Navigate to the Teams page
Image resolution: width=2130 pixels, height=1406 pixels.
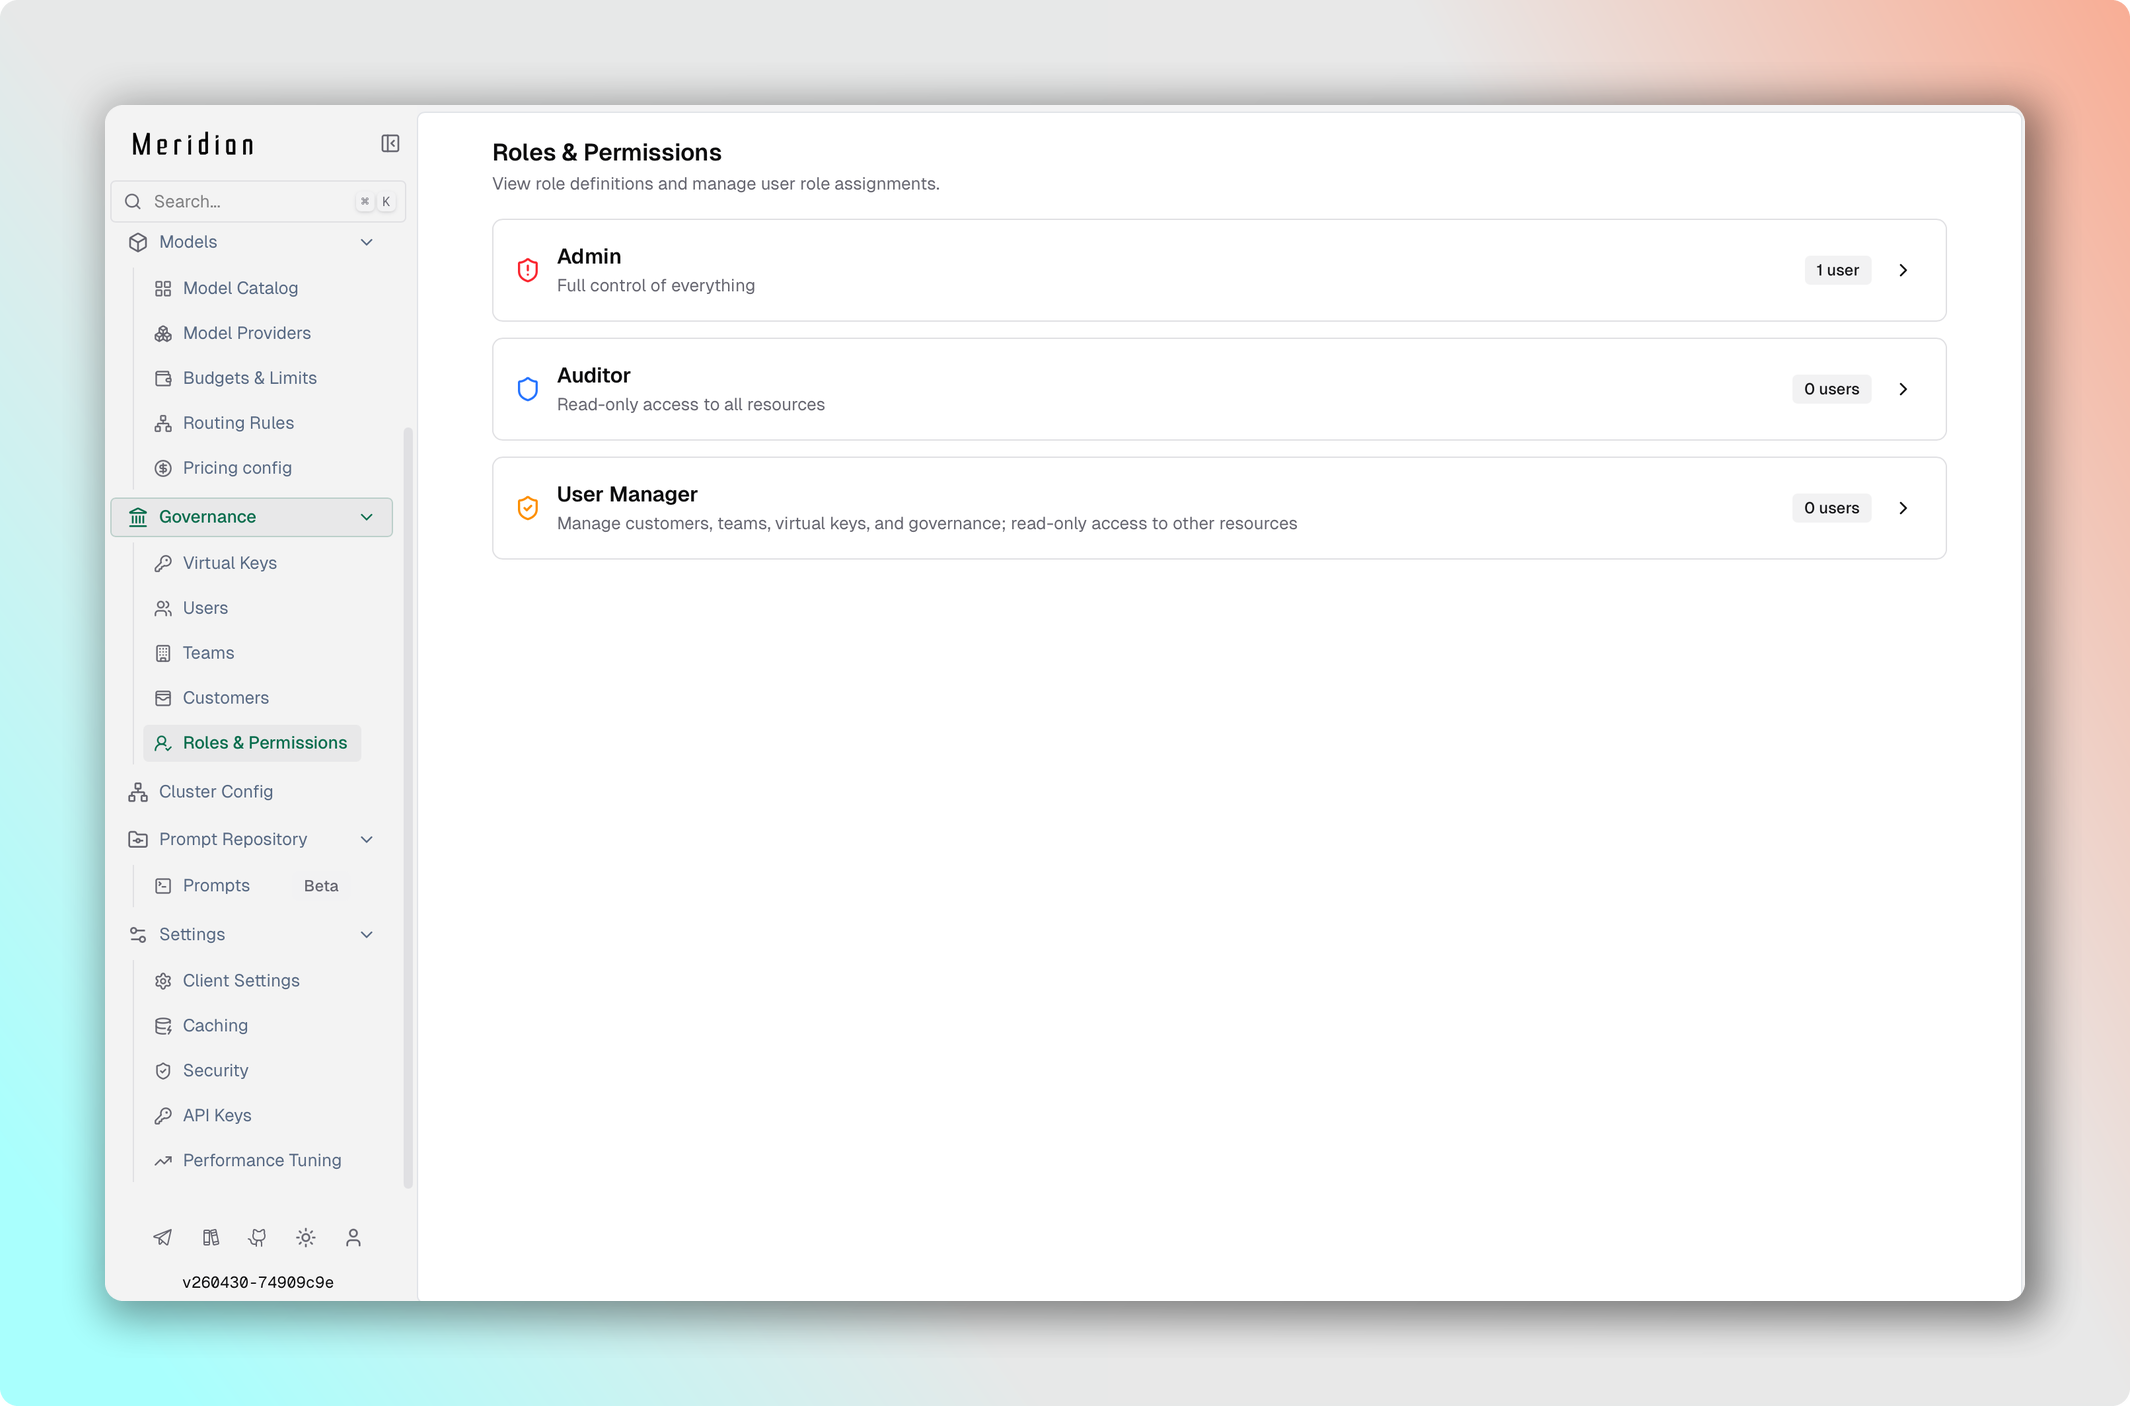(x=252, y=653)
